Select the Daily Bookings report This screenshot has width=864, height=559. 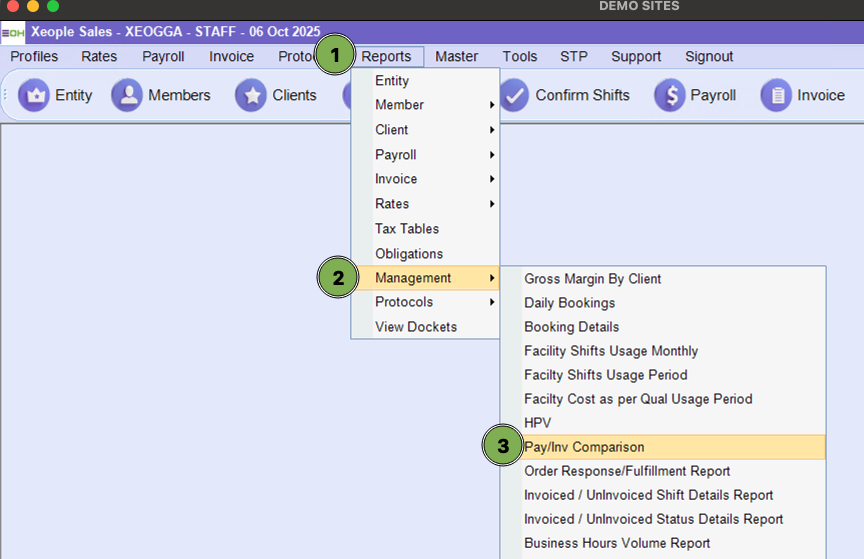(569, 303)
